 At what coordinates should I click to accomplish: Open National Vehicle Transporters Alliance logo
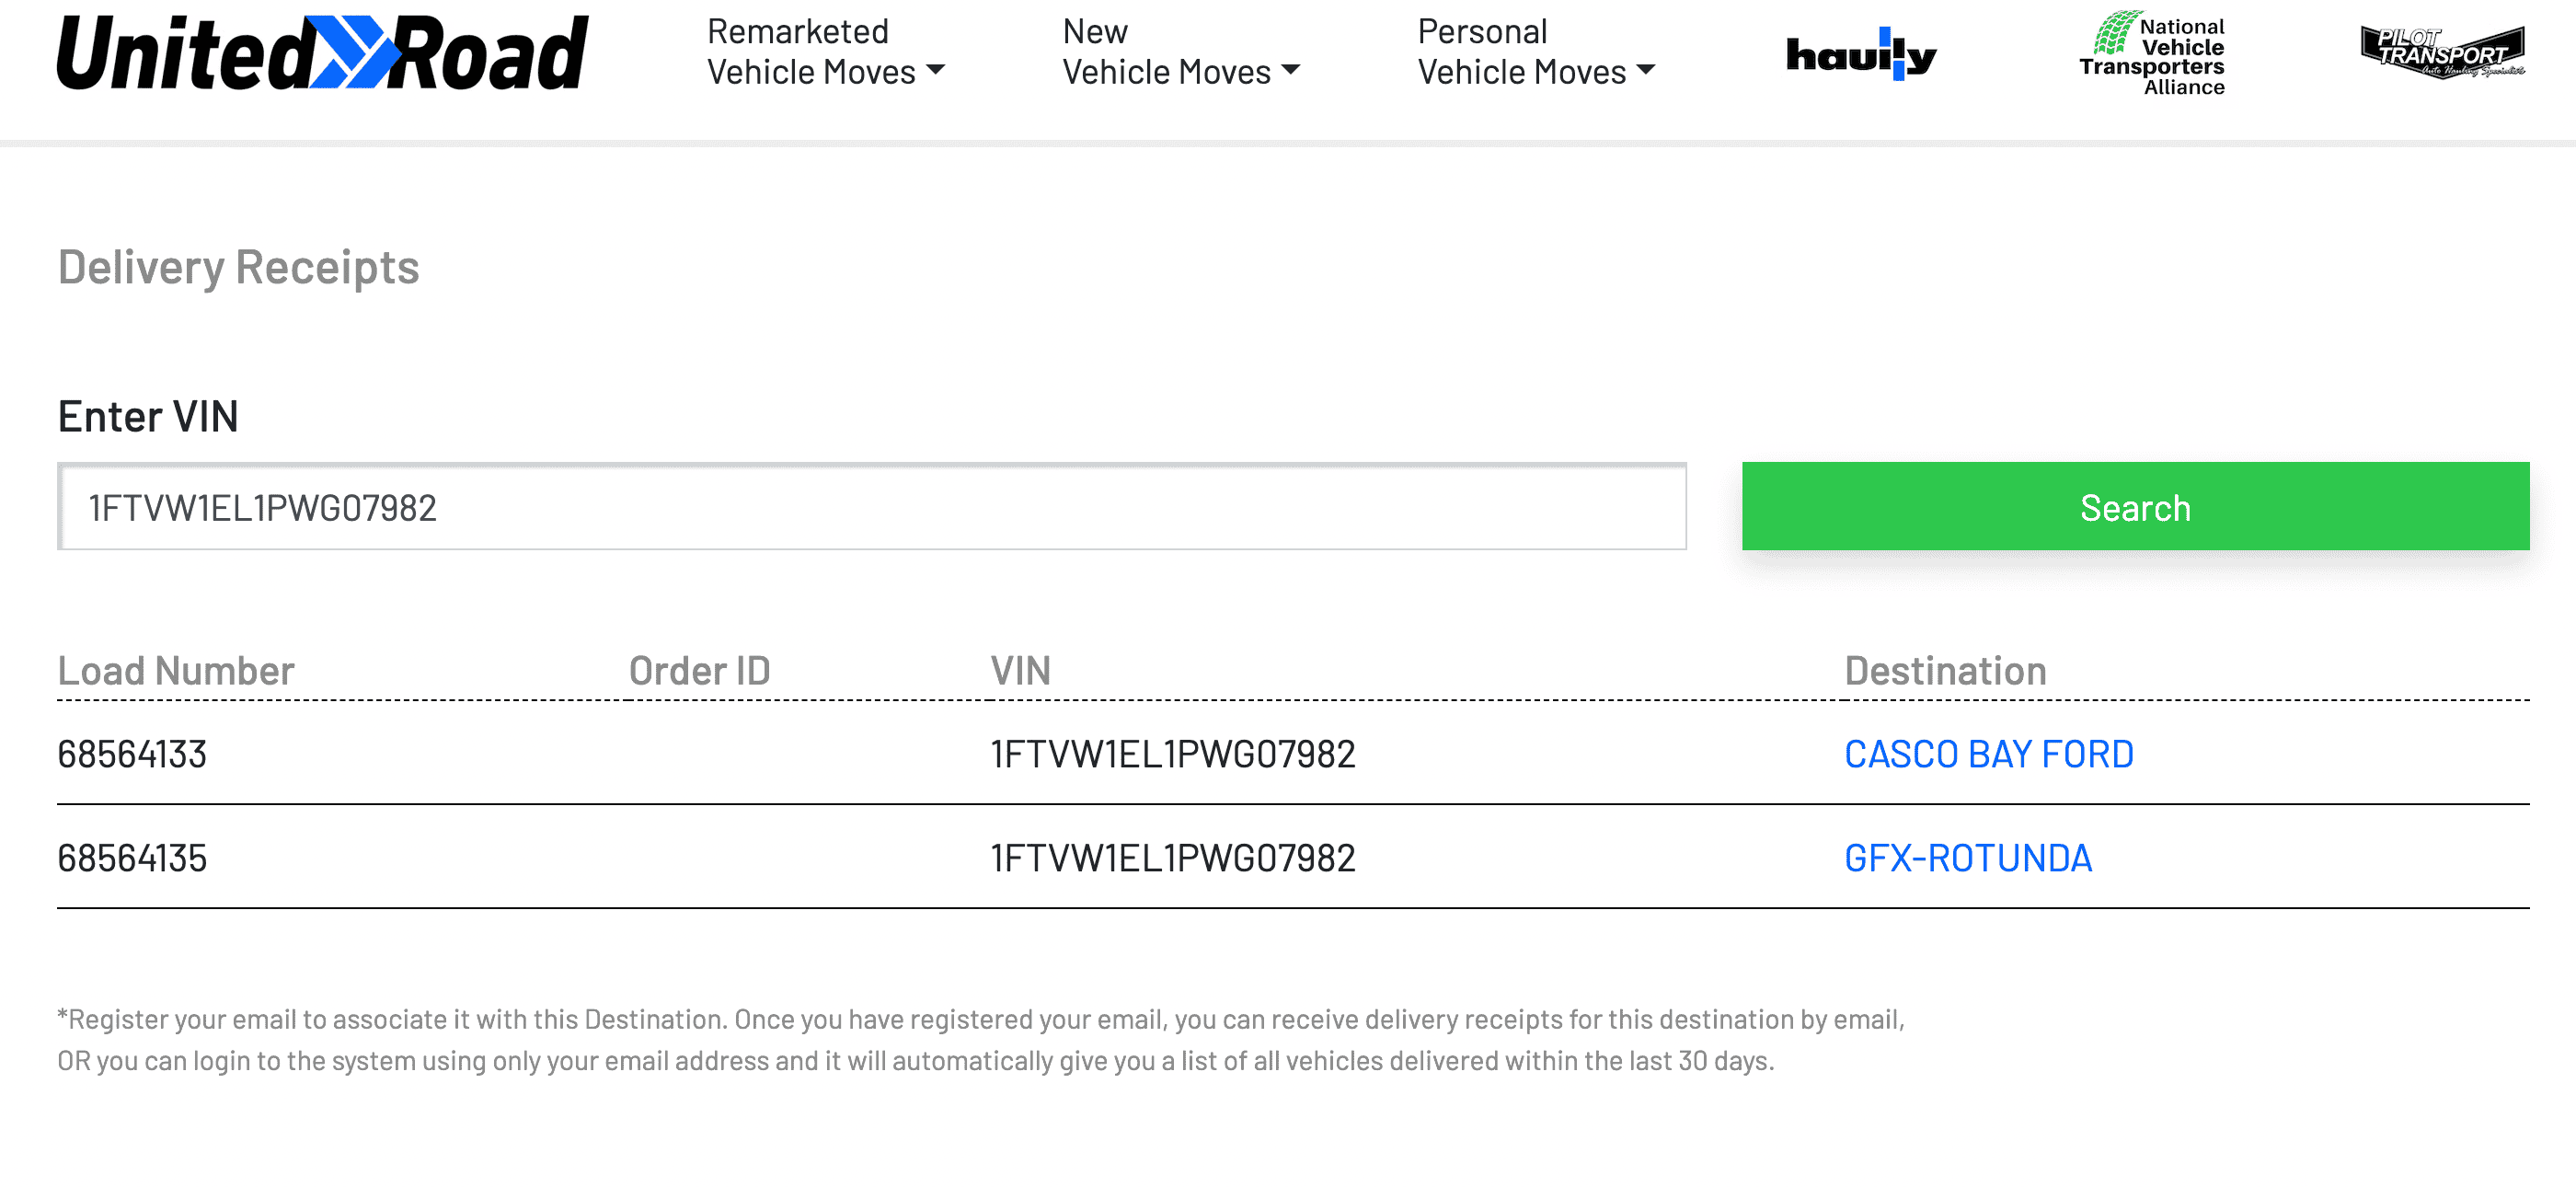pyautogui.click(x=2153, y=54)
